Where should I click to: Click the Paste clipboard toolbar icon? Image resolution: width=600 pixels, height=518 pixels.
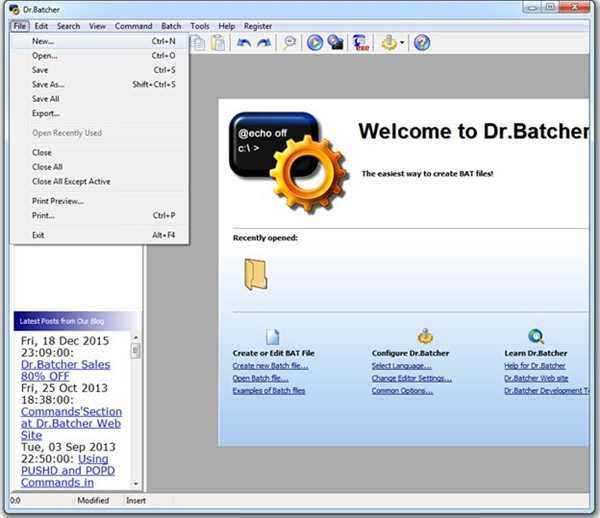pyautogui.click(x=218, y=42)
